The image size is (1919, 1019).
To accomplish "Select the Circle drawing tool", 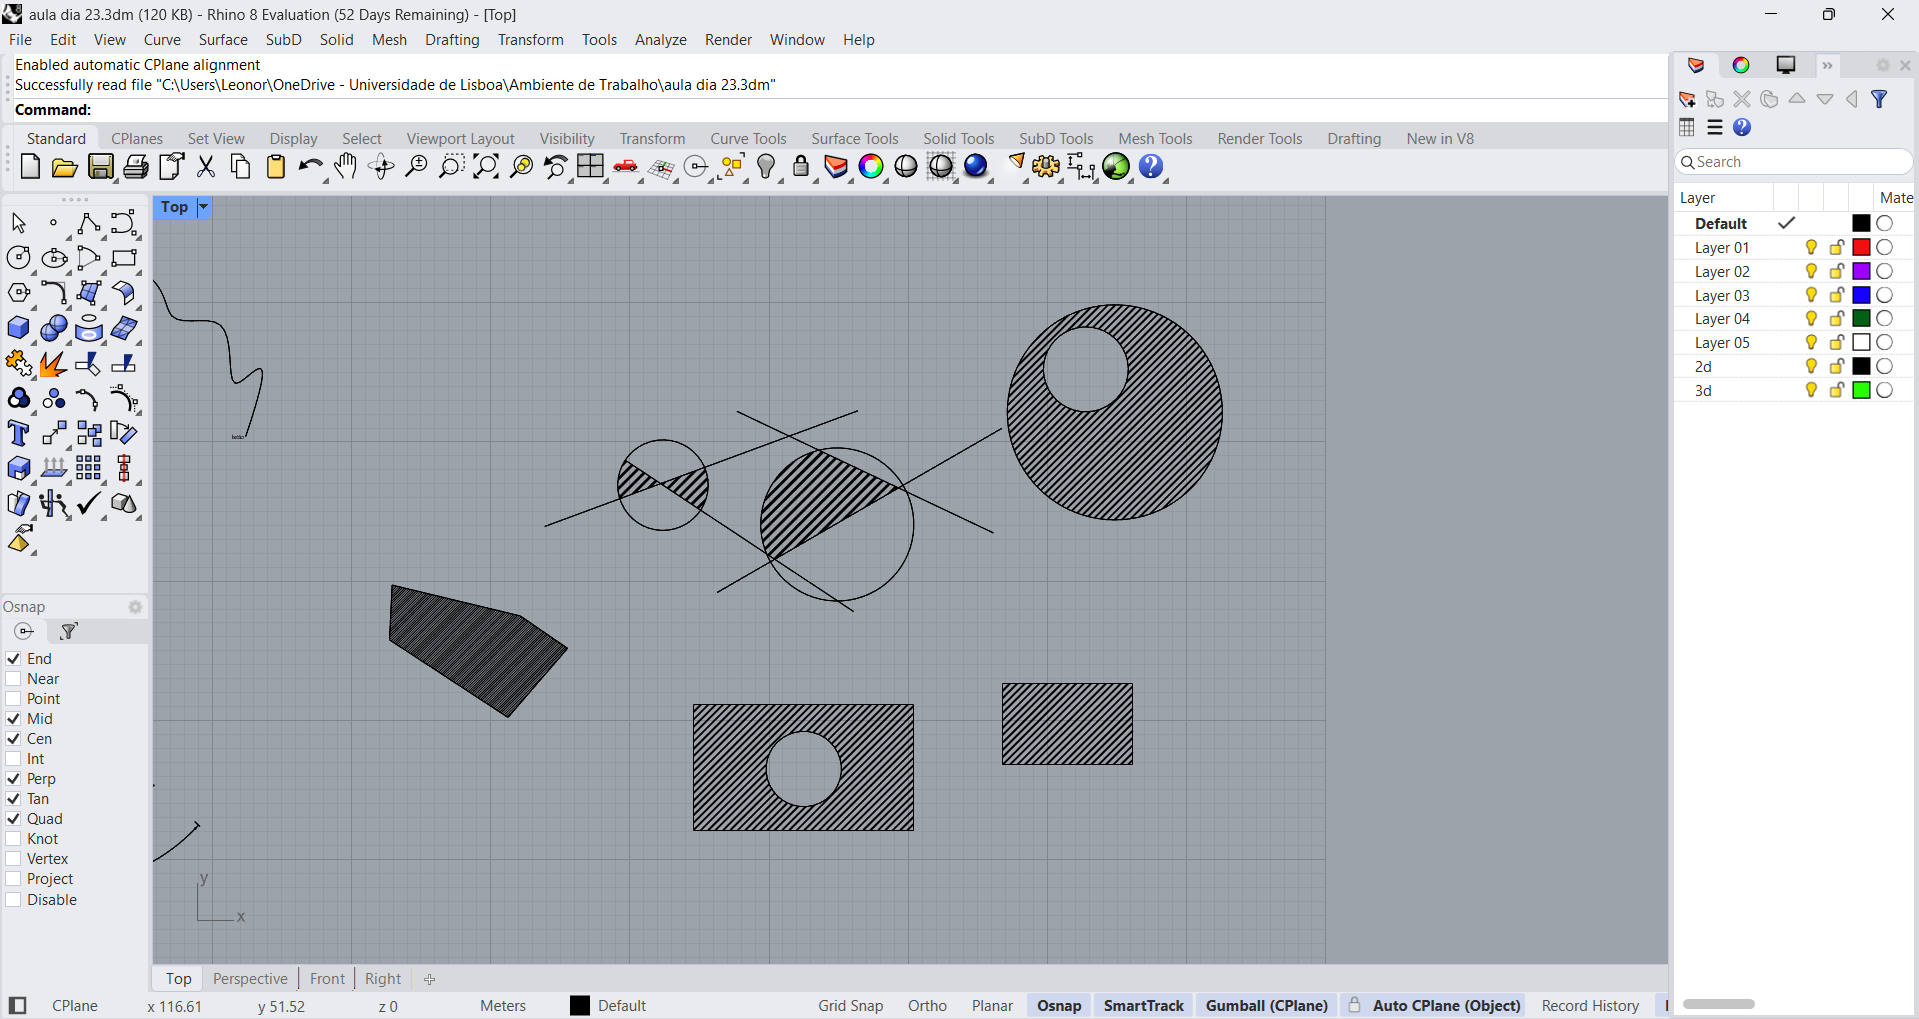I will click(x=18, y=258).
